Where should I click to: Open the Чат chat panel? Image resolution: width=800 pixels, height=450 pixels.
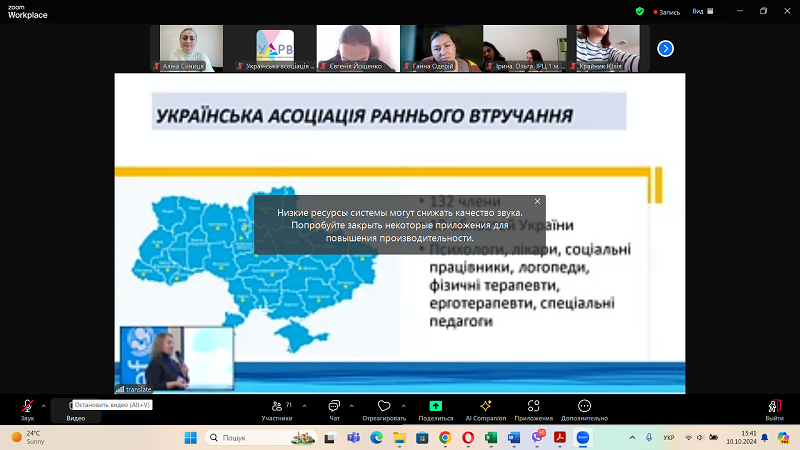tap(334, 410)
